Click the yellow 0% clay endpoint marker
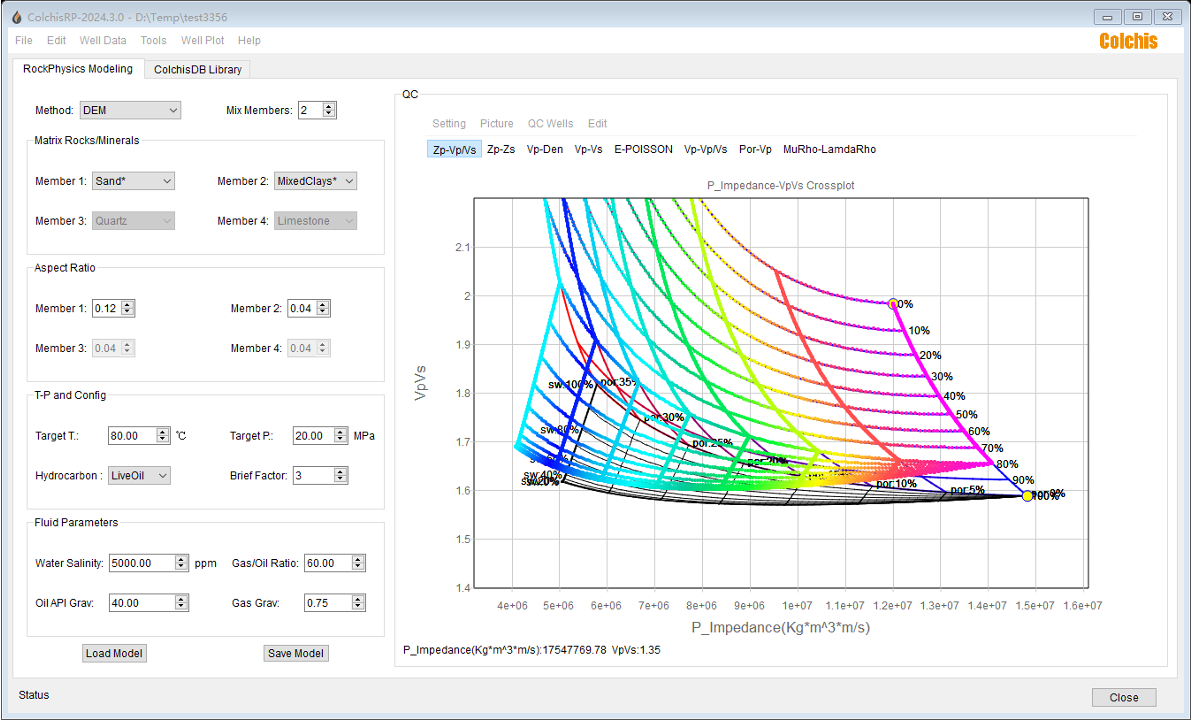This screenshot has height=720, width=1192. coord(893,304)
